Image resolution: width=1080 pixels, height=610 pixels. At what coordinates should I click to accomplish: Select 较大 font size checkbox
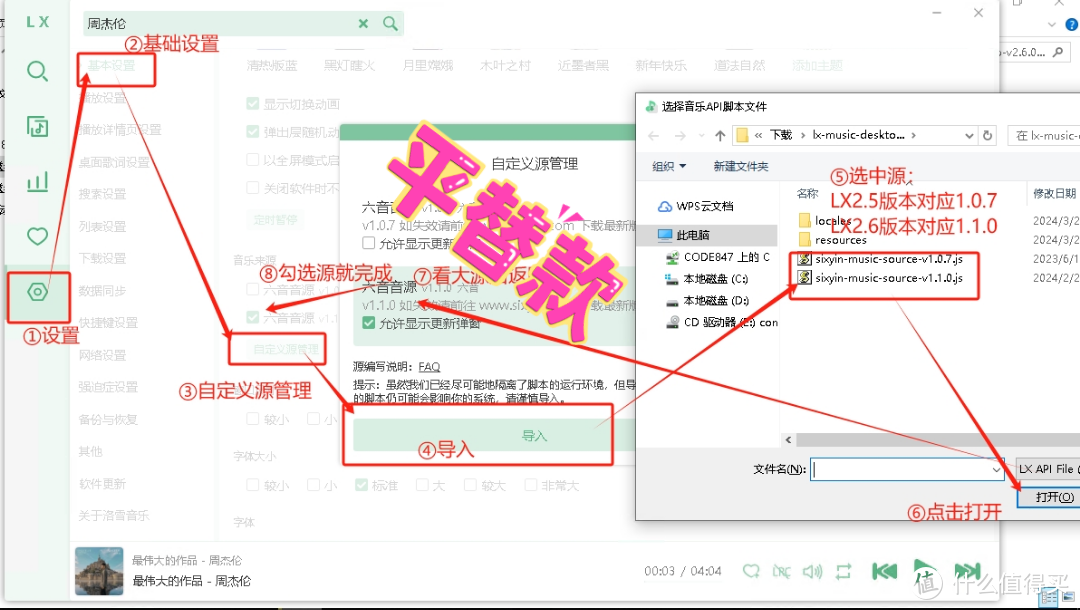click(470, 485)
